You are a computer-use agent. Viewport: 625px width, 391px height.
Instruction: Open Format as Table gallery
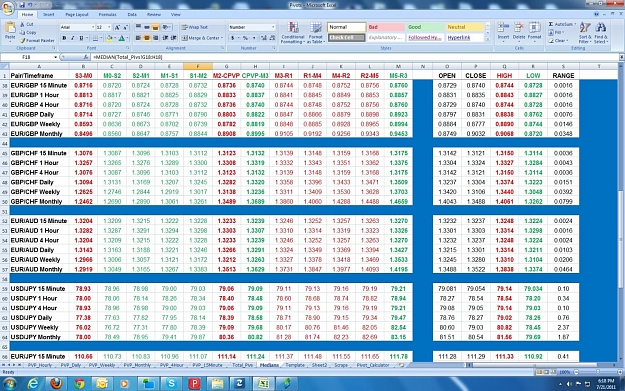pos(316,33)
